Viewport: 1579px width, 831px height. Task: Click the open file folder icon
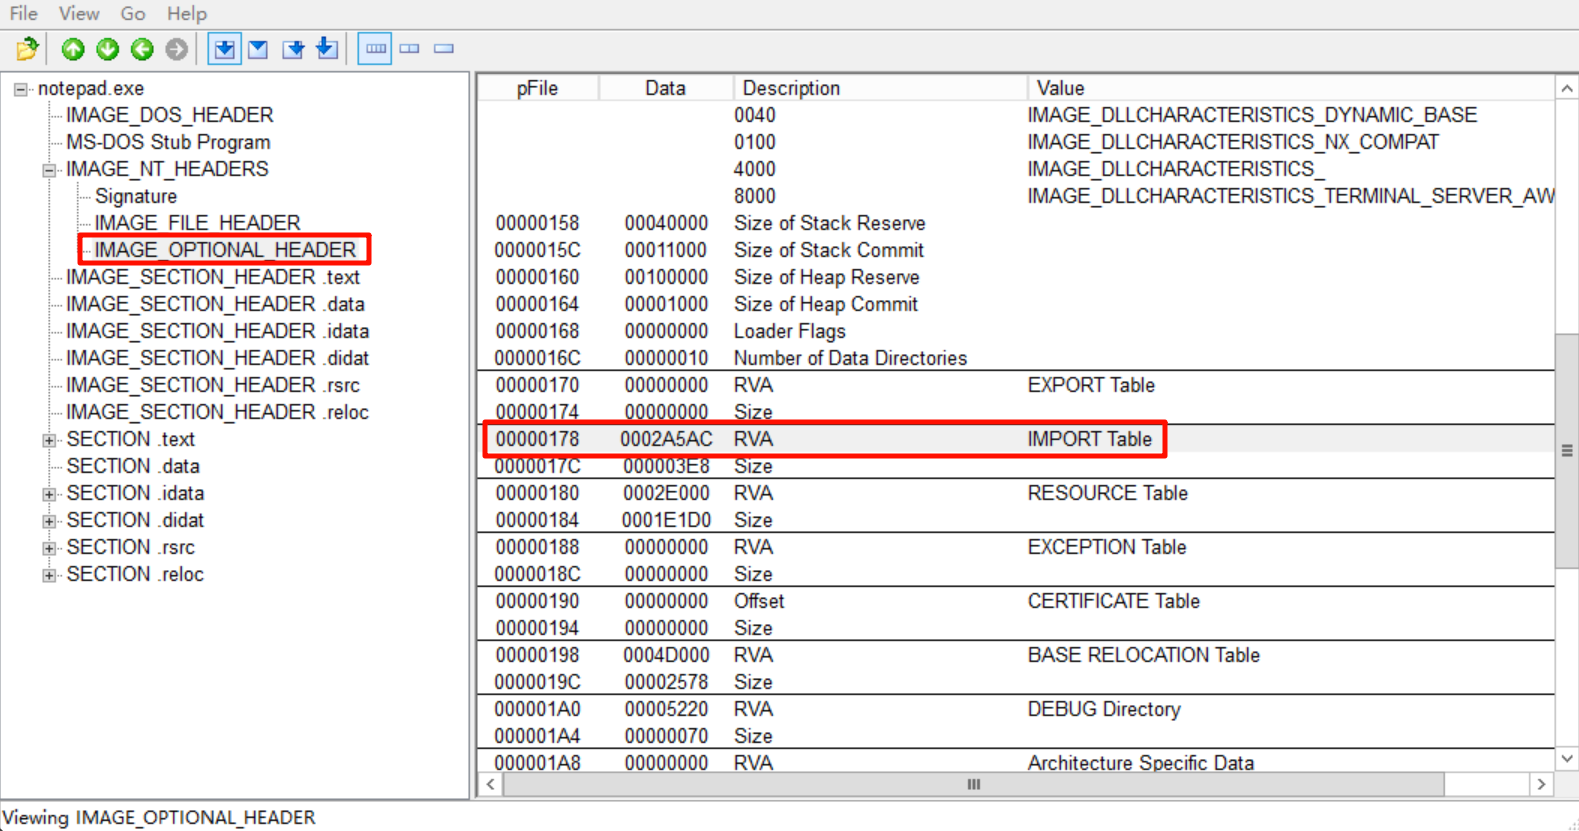27,48
